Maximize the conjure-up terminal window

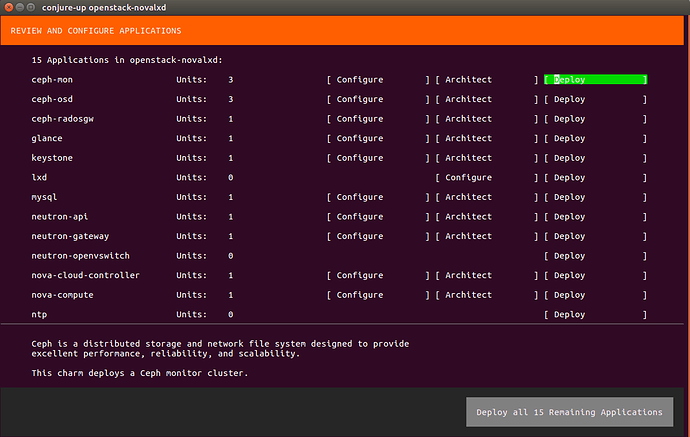coord(31,7)
